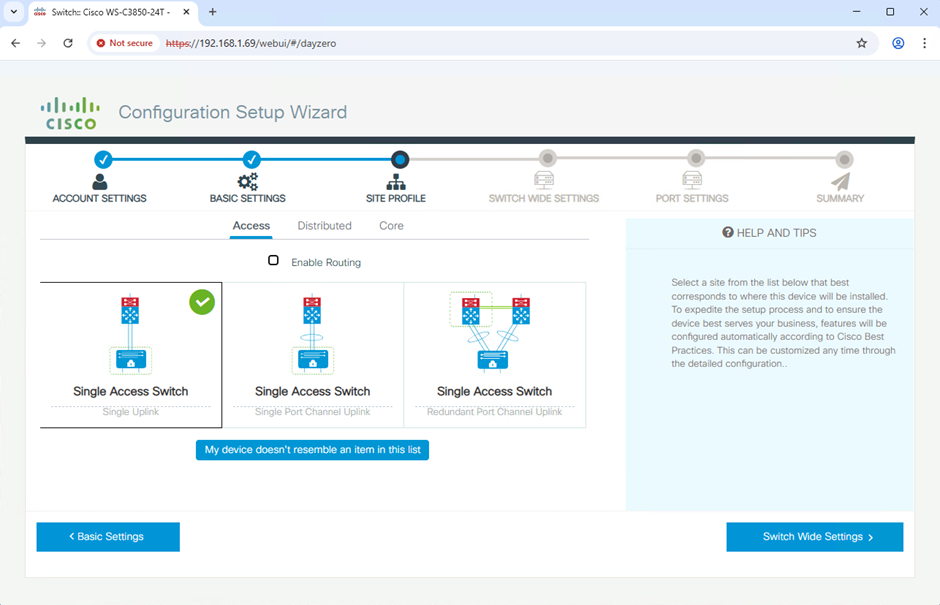
Task: Click the Port Settings step circle
Action: pos(696,158)
